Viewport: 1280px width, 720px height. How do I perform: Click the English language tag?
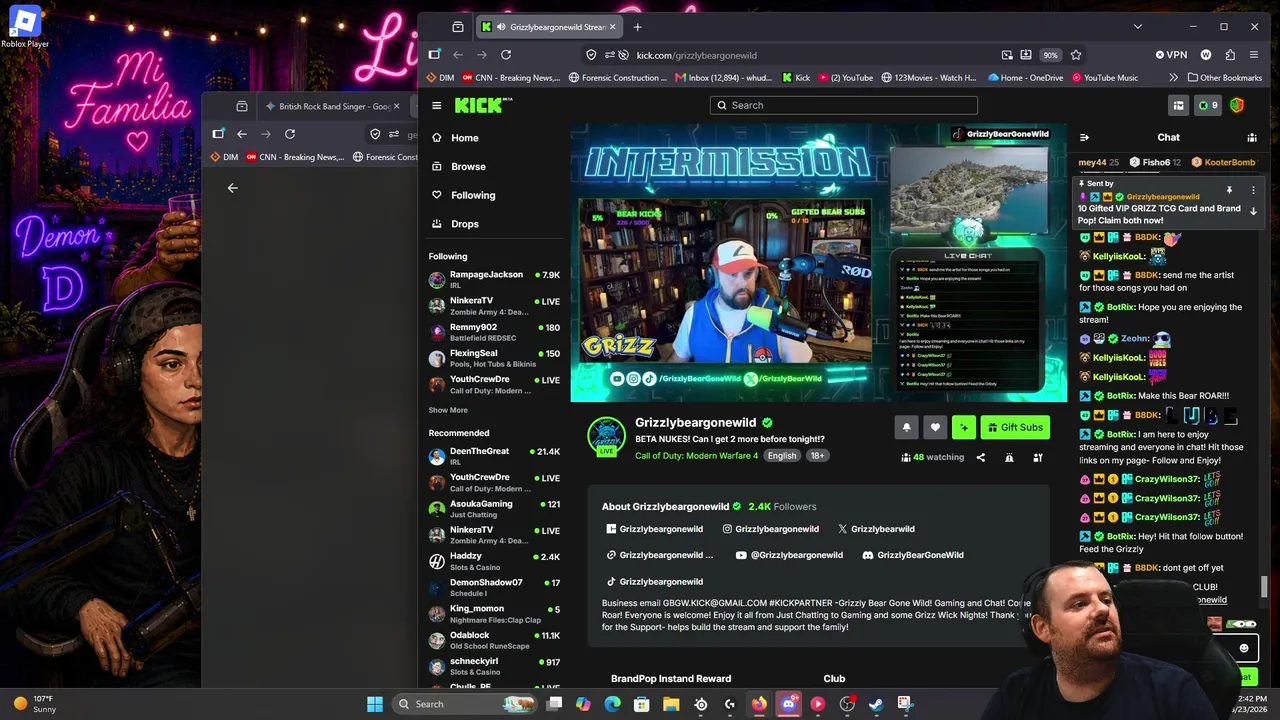782,456
